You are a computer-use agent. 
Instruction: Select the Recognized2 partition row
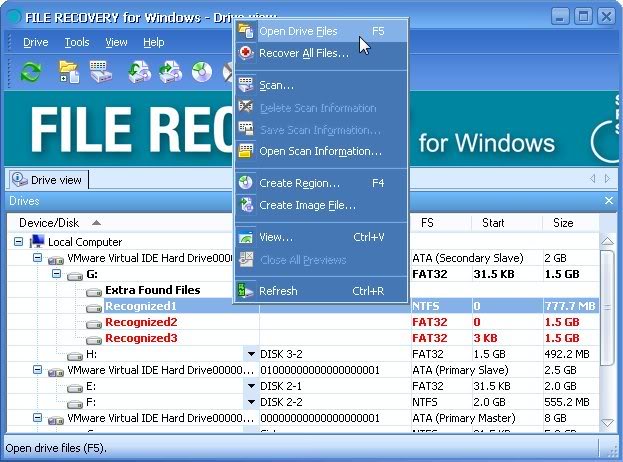tap(303, 322)
